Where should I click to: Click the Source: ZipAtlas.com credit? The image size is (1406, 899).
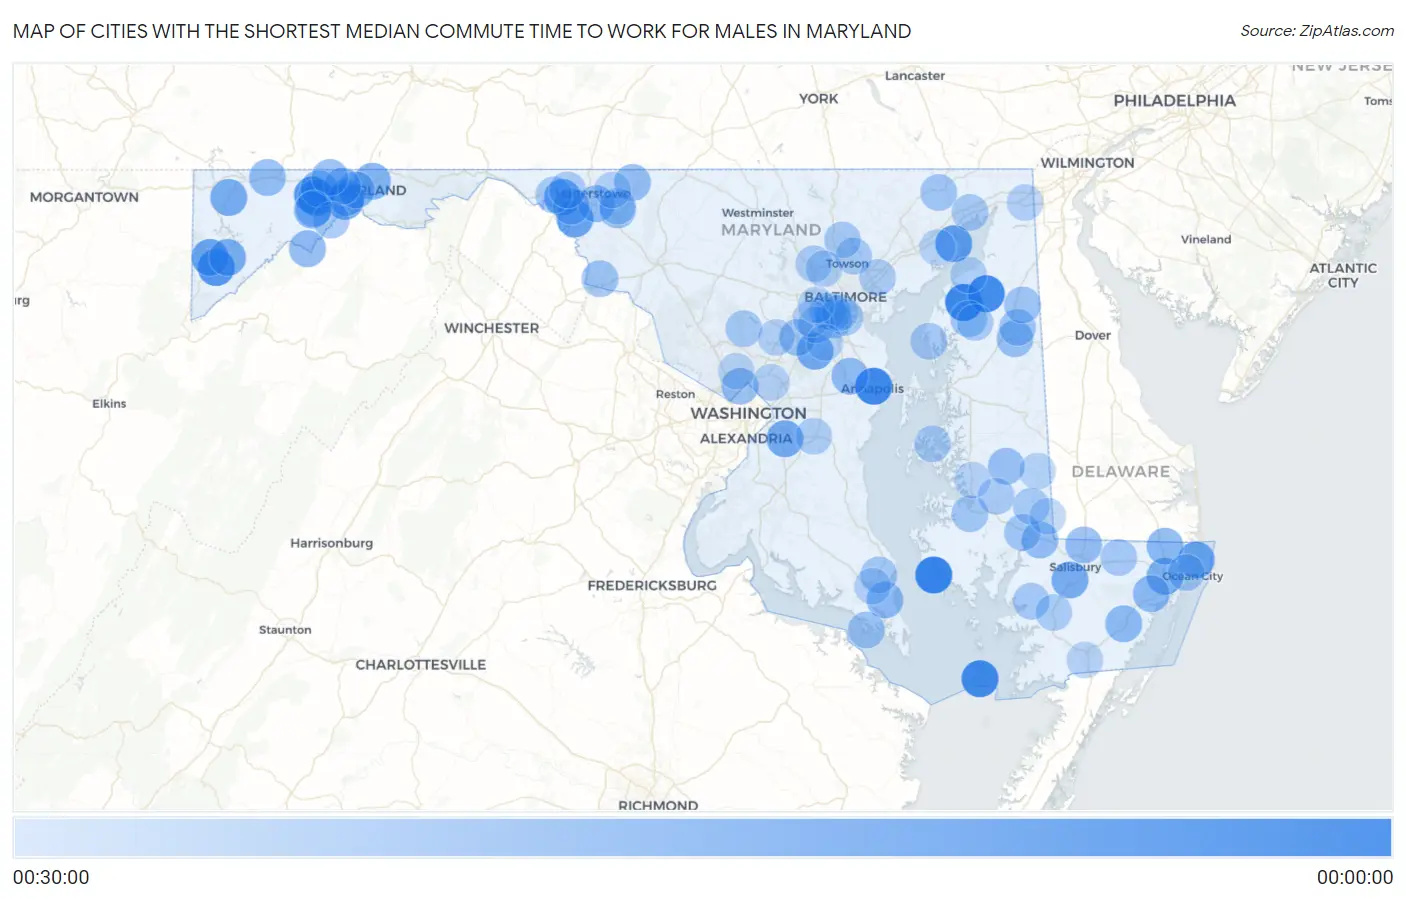1317,31
